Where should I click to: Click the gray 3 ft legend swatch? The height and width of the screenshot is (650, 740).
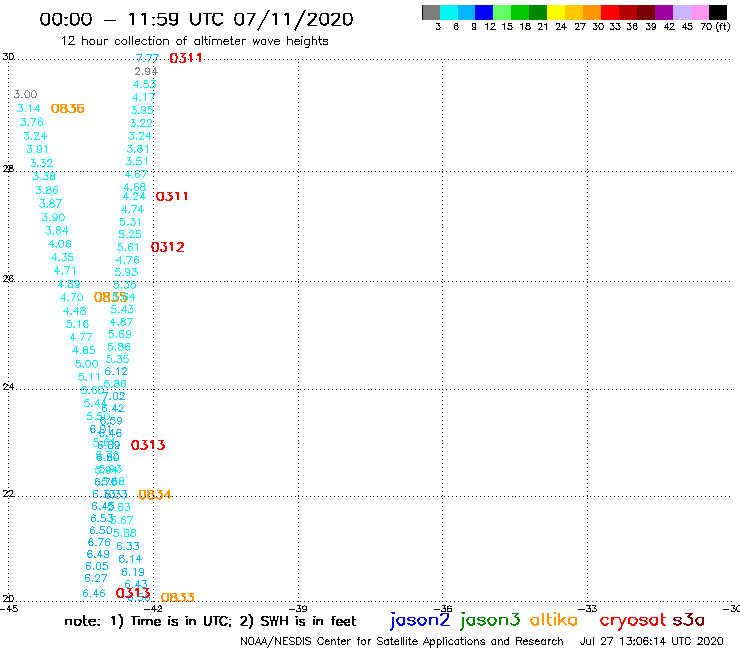tap(431, 12)
